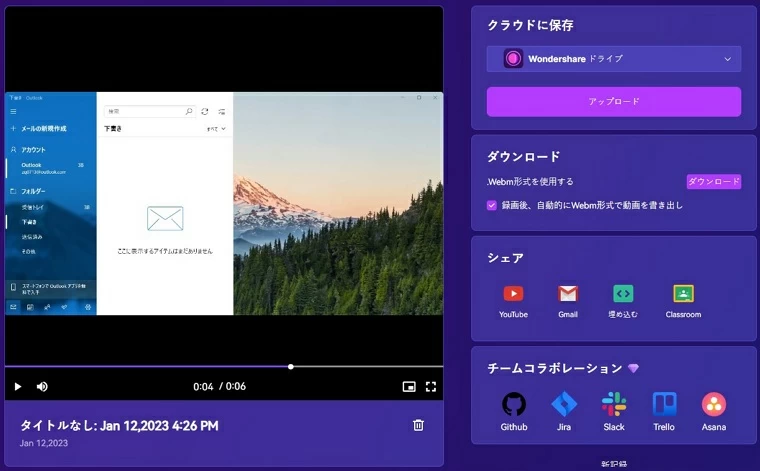760x471 pixels.
Task: Click the premium diamond icon
Action: click(x=633, y=368)
